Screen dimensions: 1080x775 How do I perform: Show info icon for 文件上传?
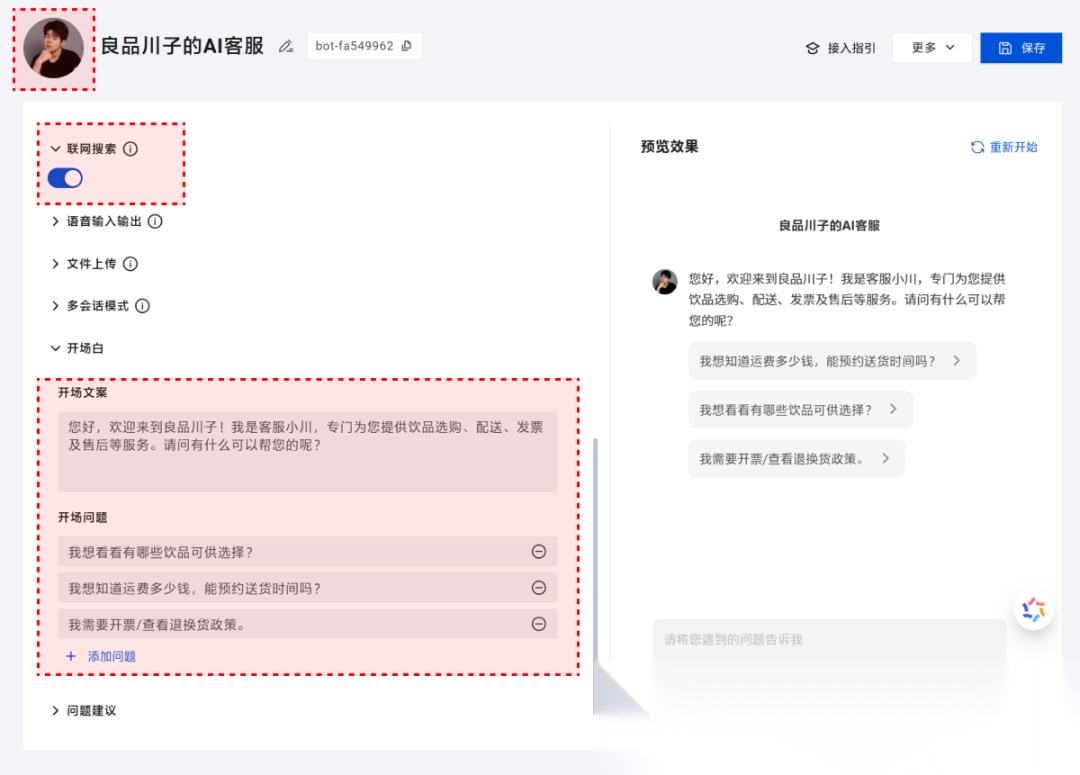pos(130,264)
